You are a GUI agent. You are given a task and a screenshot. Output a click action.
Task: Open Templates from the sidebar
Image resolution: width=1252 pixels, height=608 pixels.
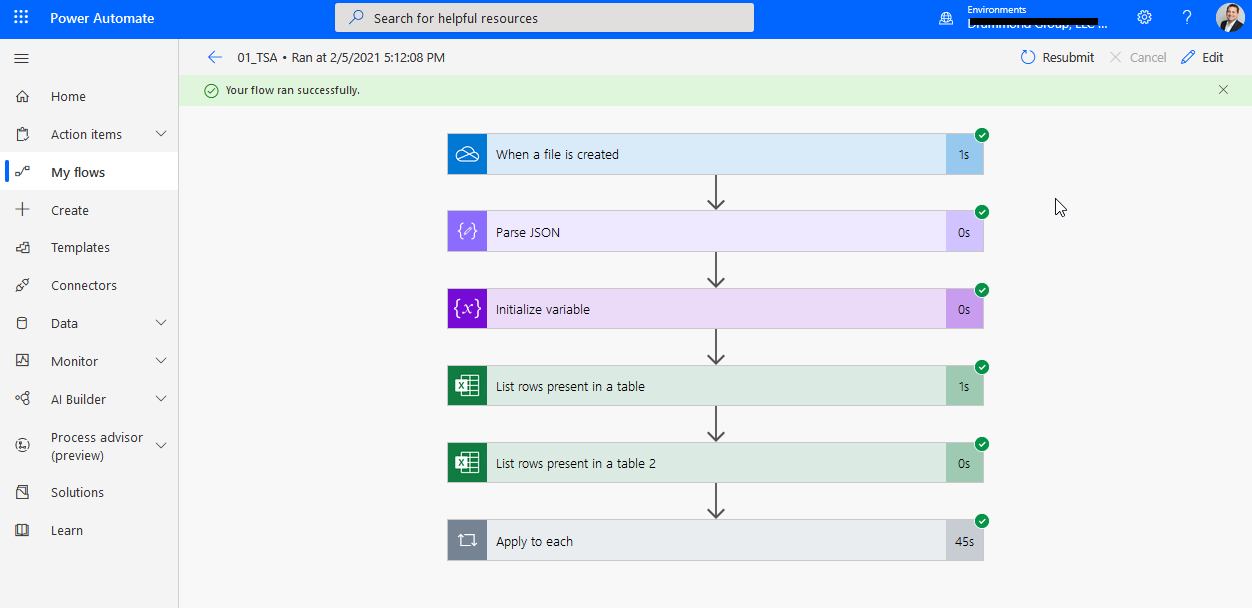click(x=80, y=247)
